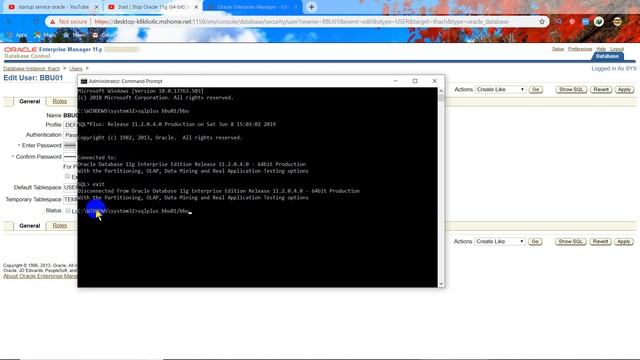This screenshot has width=640, height=360.
Task: Click the top Revert button
Action: click(x=601, y=89)
